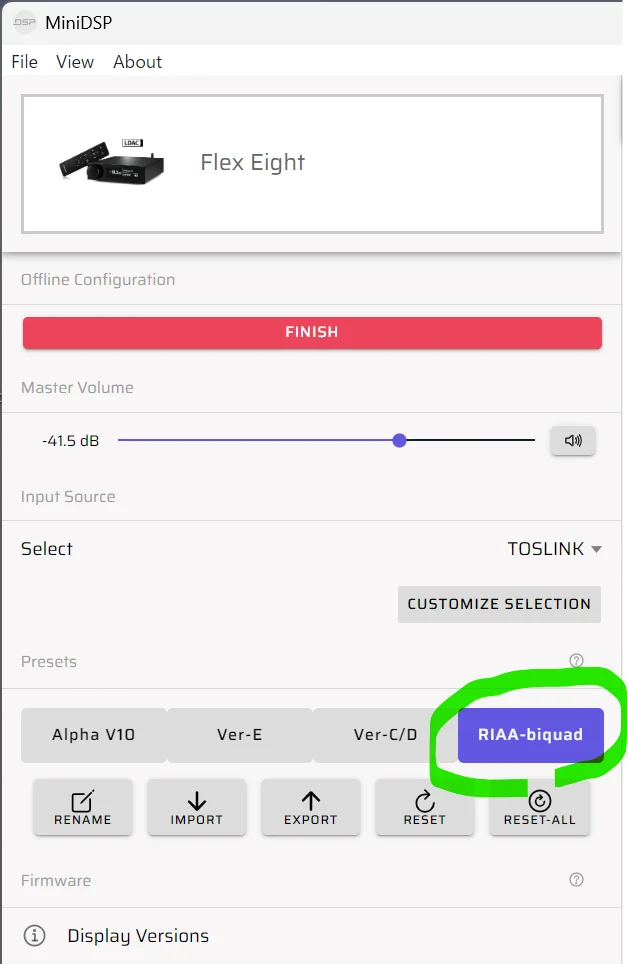The height and width of the screenshot is (964, 628).
Task: Select the Alpha V10 preset
Action: (x=94, y=735)
